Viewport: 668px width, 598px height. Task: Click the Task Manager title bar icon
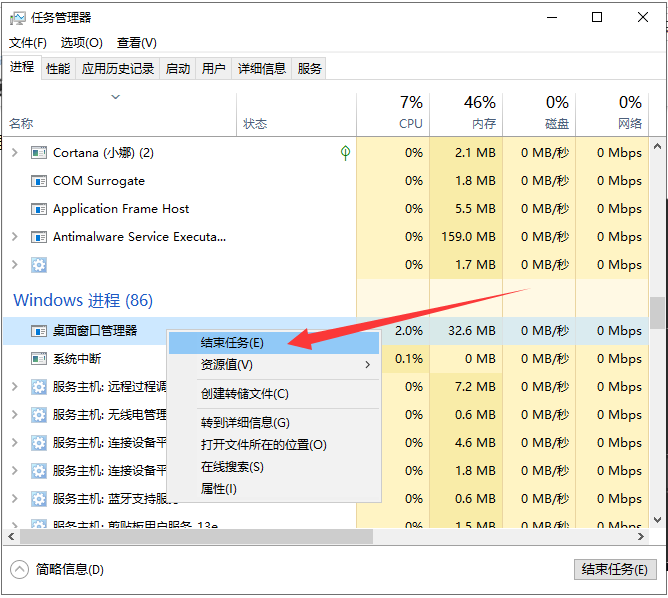18,17
